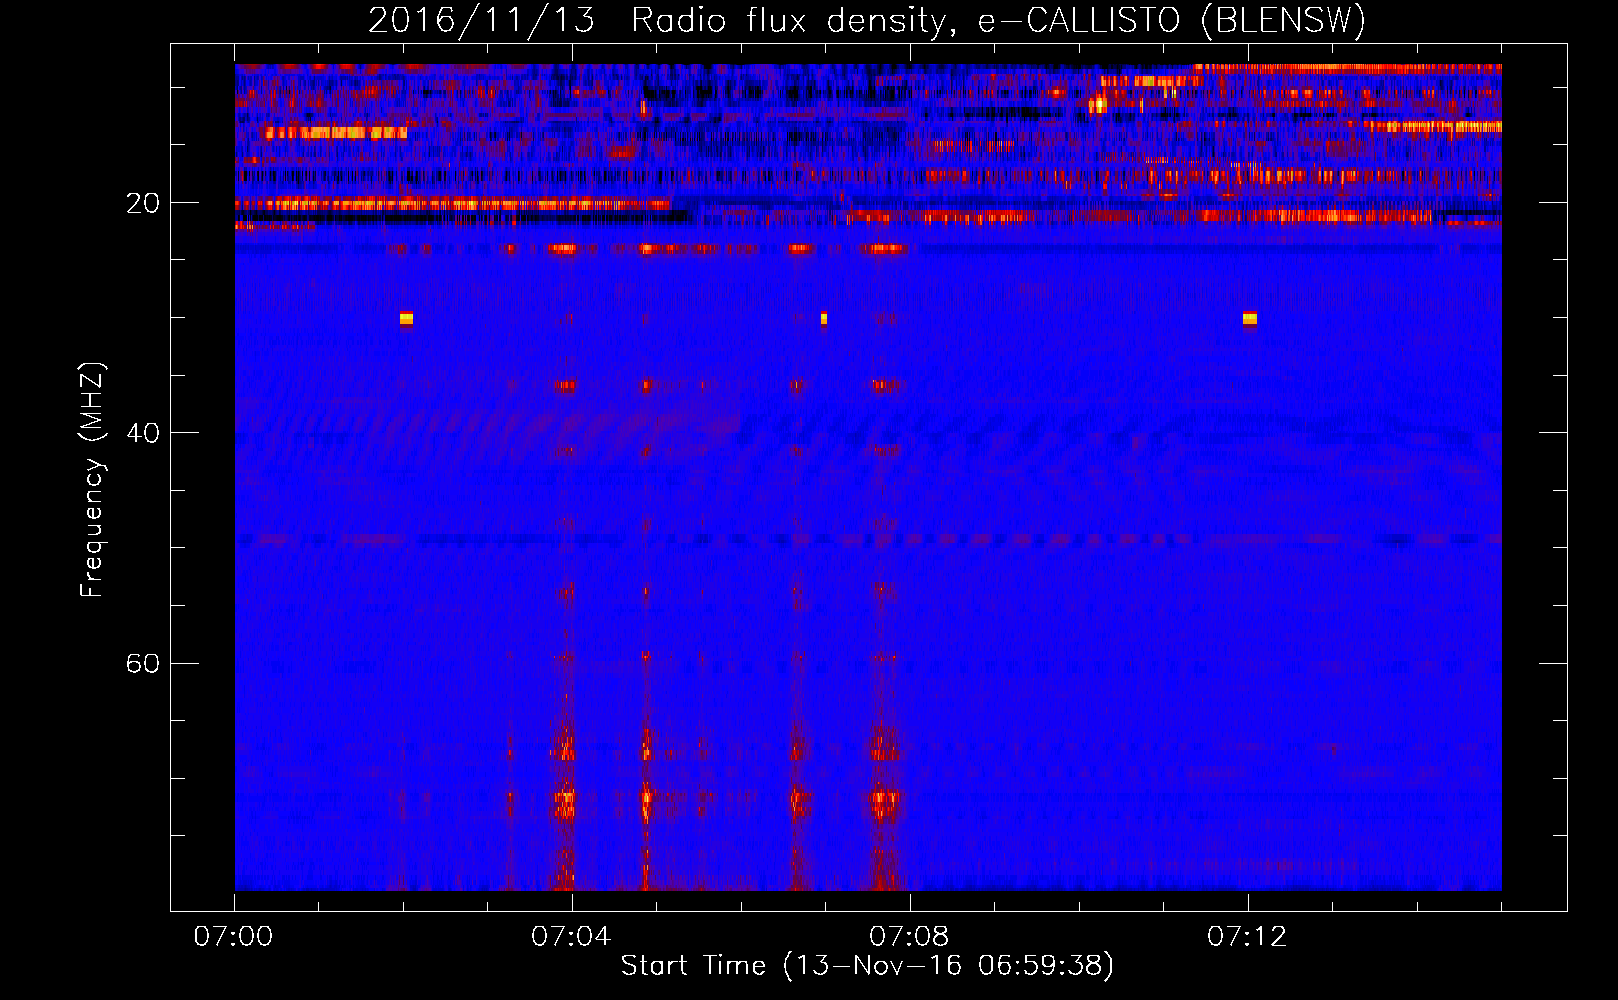Click the 07:12 time tick label
The width and height of the screenshot is (1618, 1000).
point(1247,937)
